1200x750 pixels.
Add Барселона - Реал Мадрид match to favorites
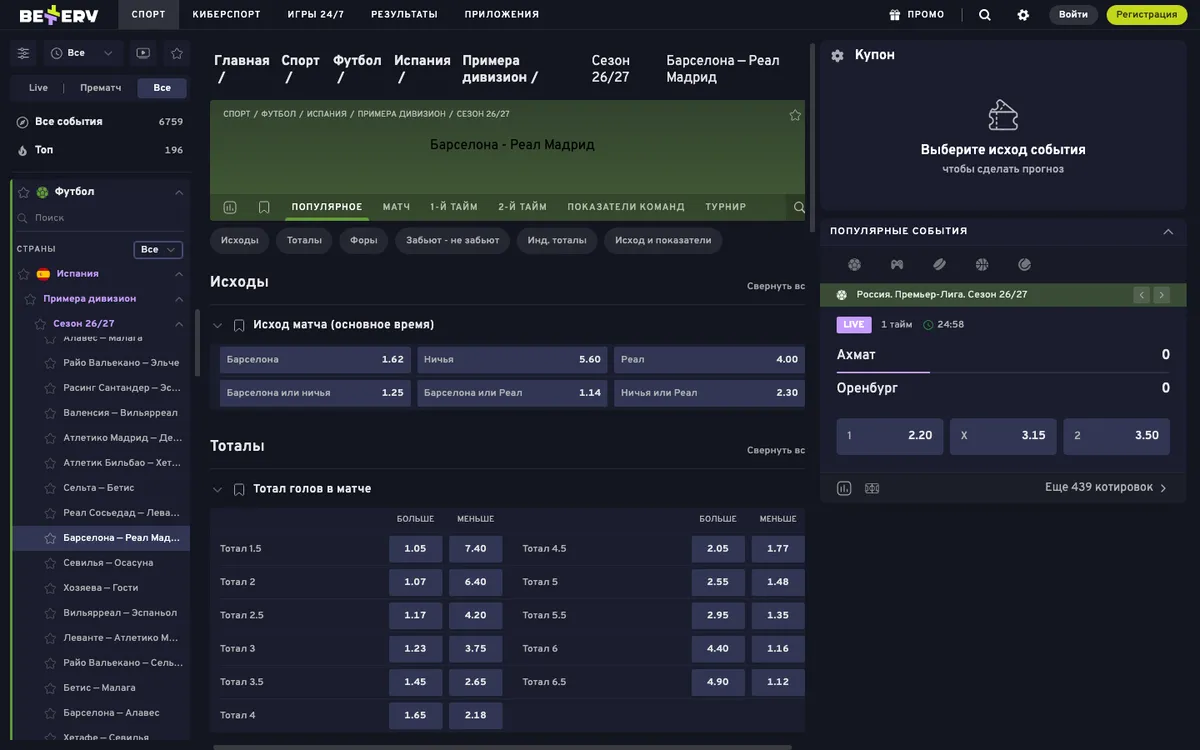[795, 115]
